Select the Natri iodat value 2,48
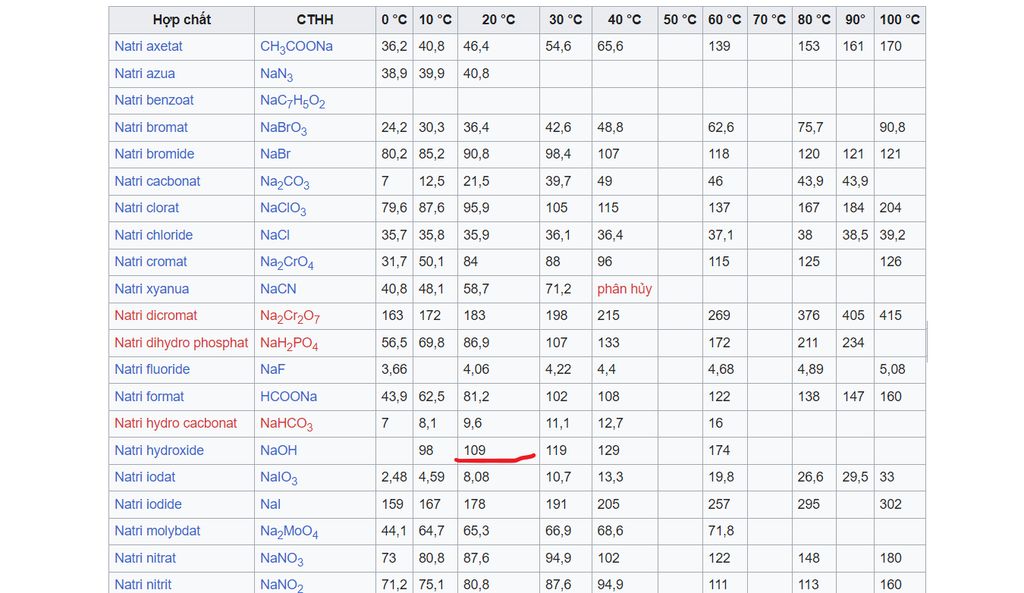The width and height of the screenshot is (1024, 593). (394, 477)
